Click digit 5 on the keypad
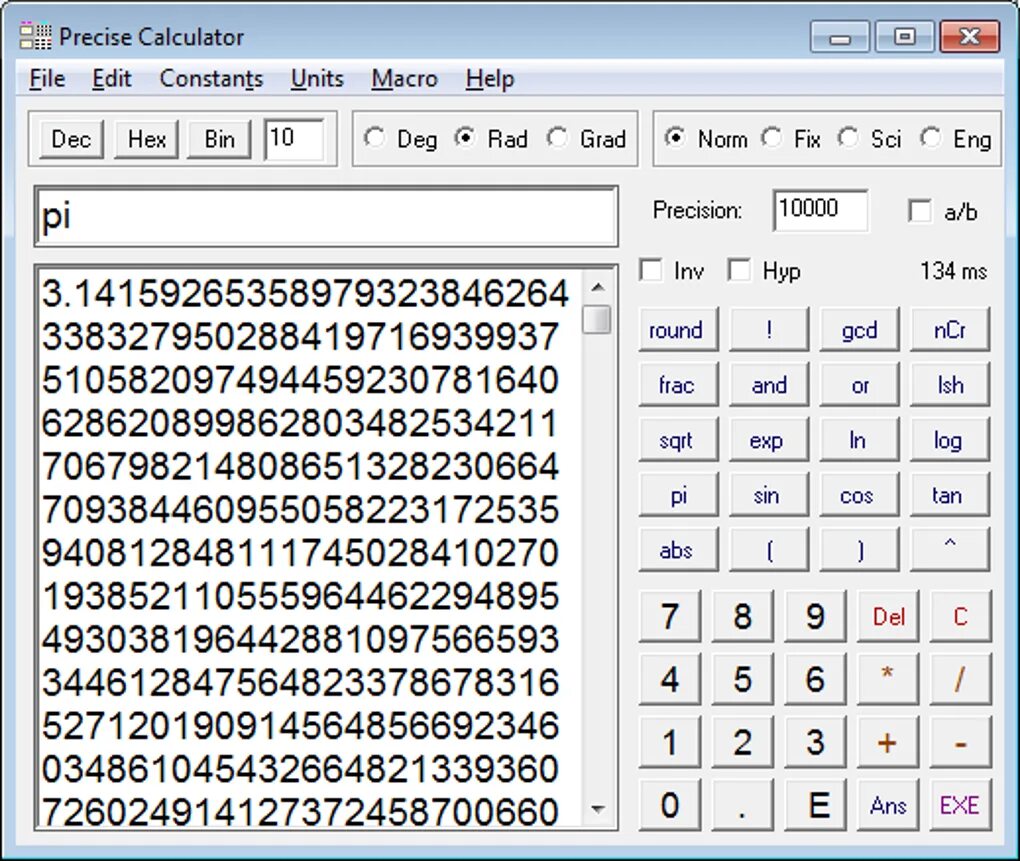1020x861 pixels. click(x=742, y=679)
